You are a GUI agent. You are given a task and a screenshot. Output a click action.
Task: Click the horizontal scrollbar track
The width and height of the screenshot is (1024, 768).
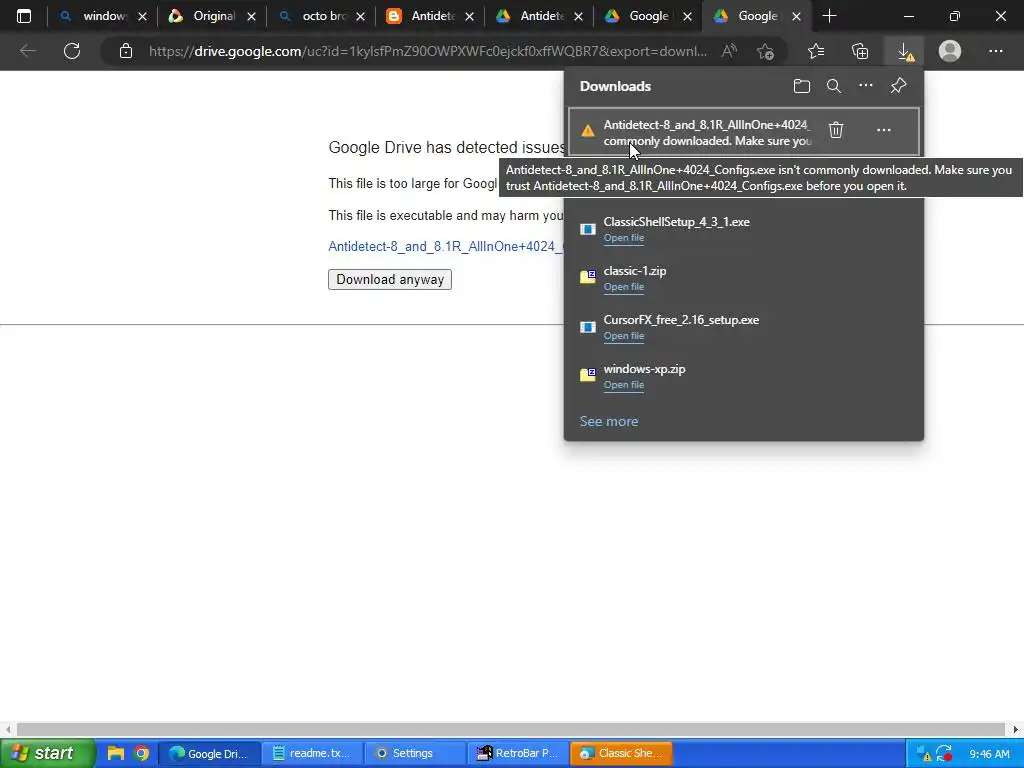pos(511,729)
